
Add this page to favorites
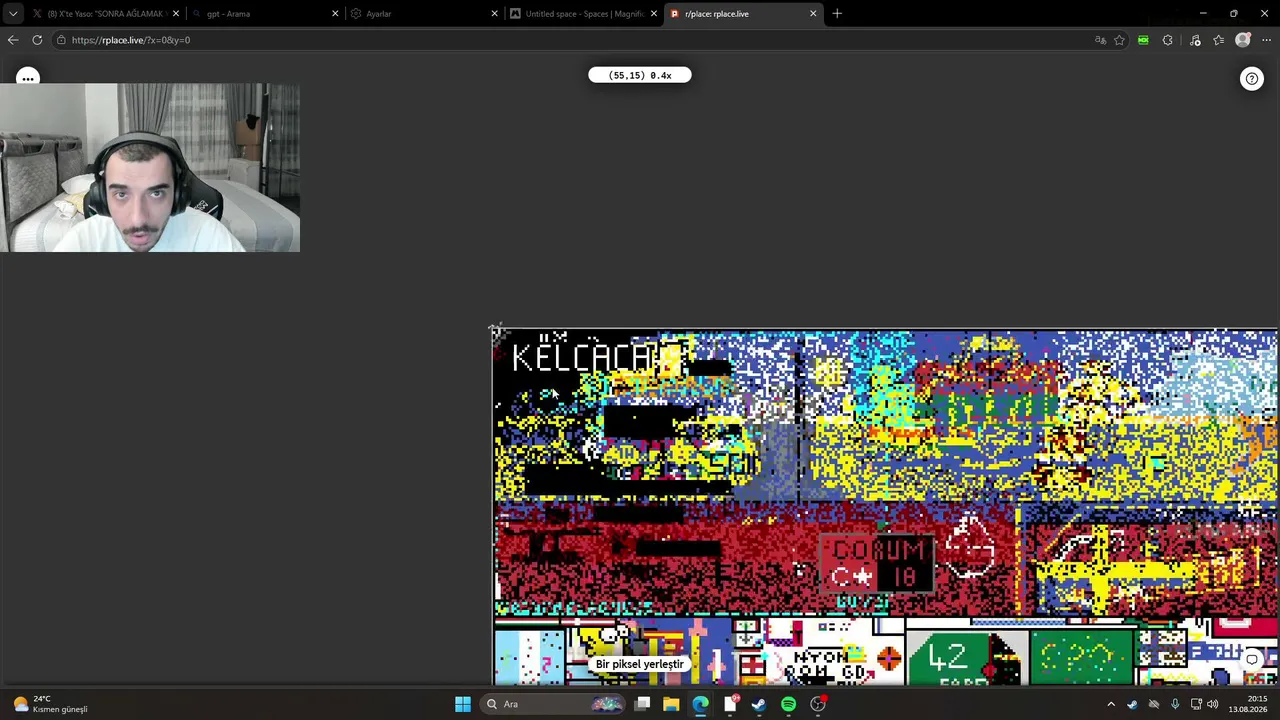[1119, 40]
